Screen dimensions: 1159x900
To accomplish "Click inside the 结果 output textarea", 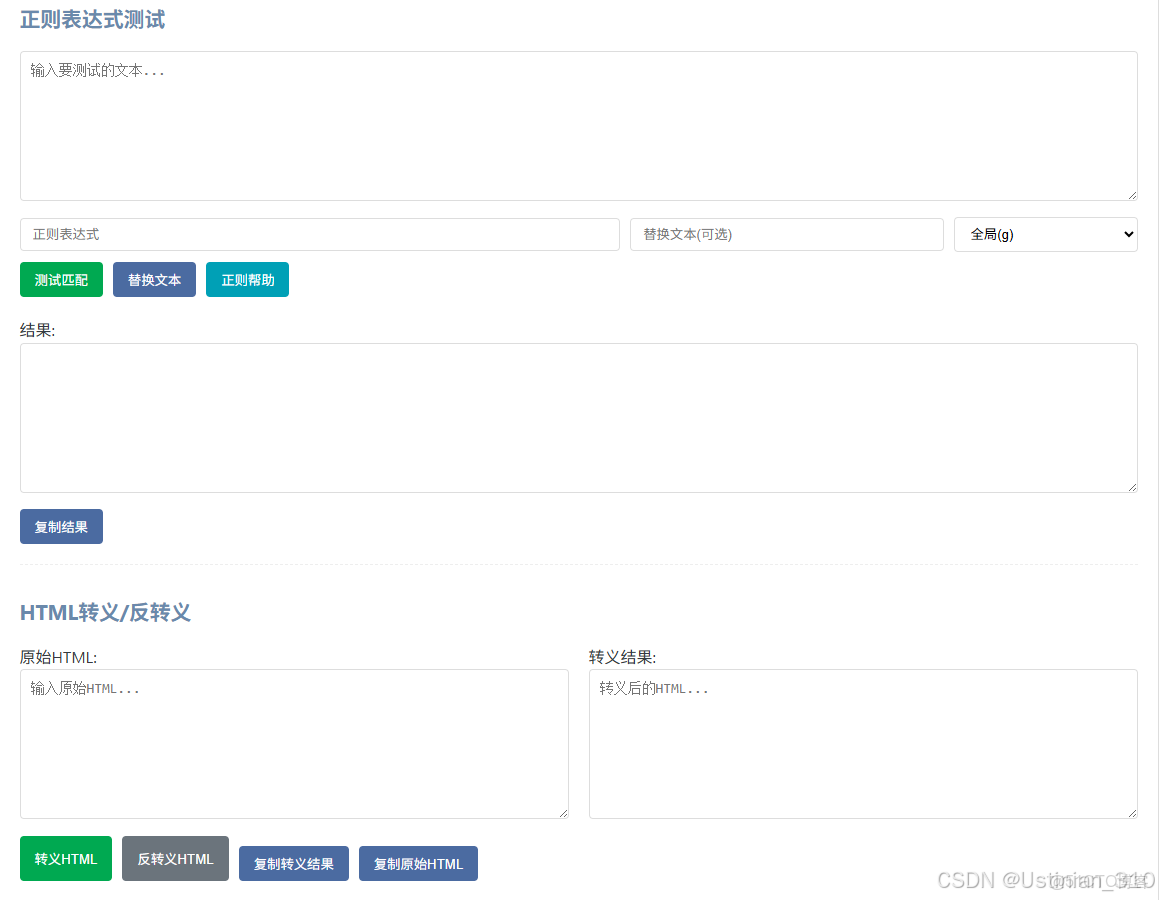I will click(578, 418).
